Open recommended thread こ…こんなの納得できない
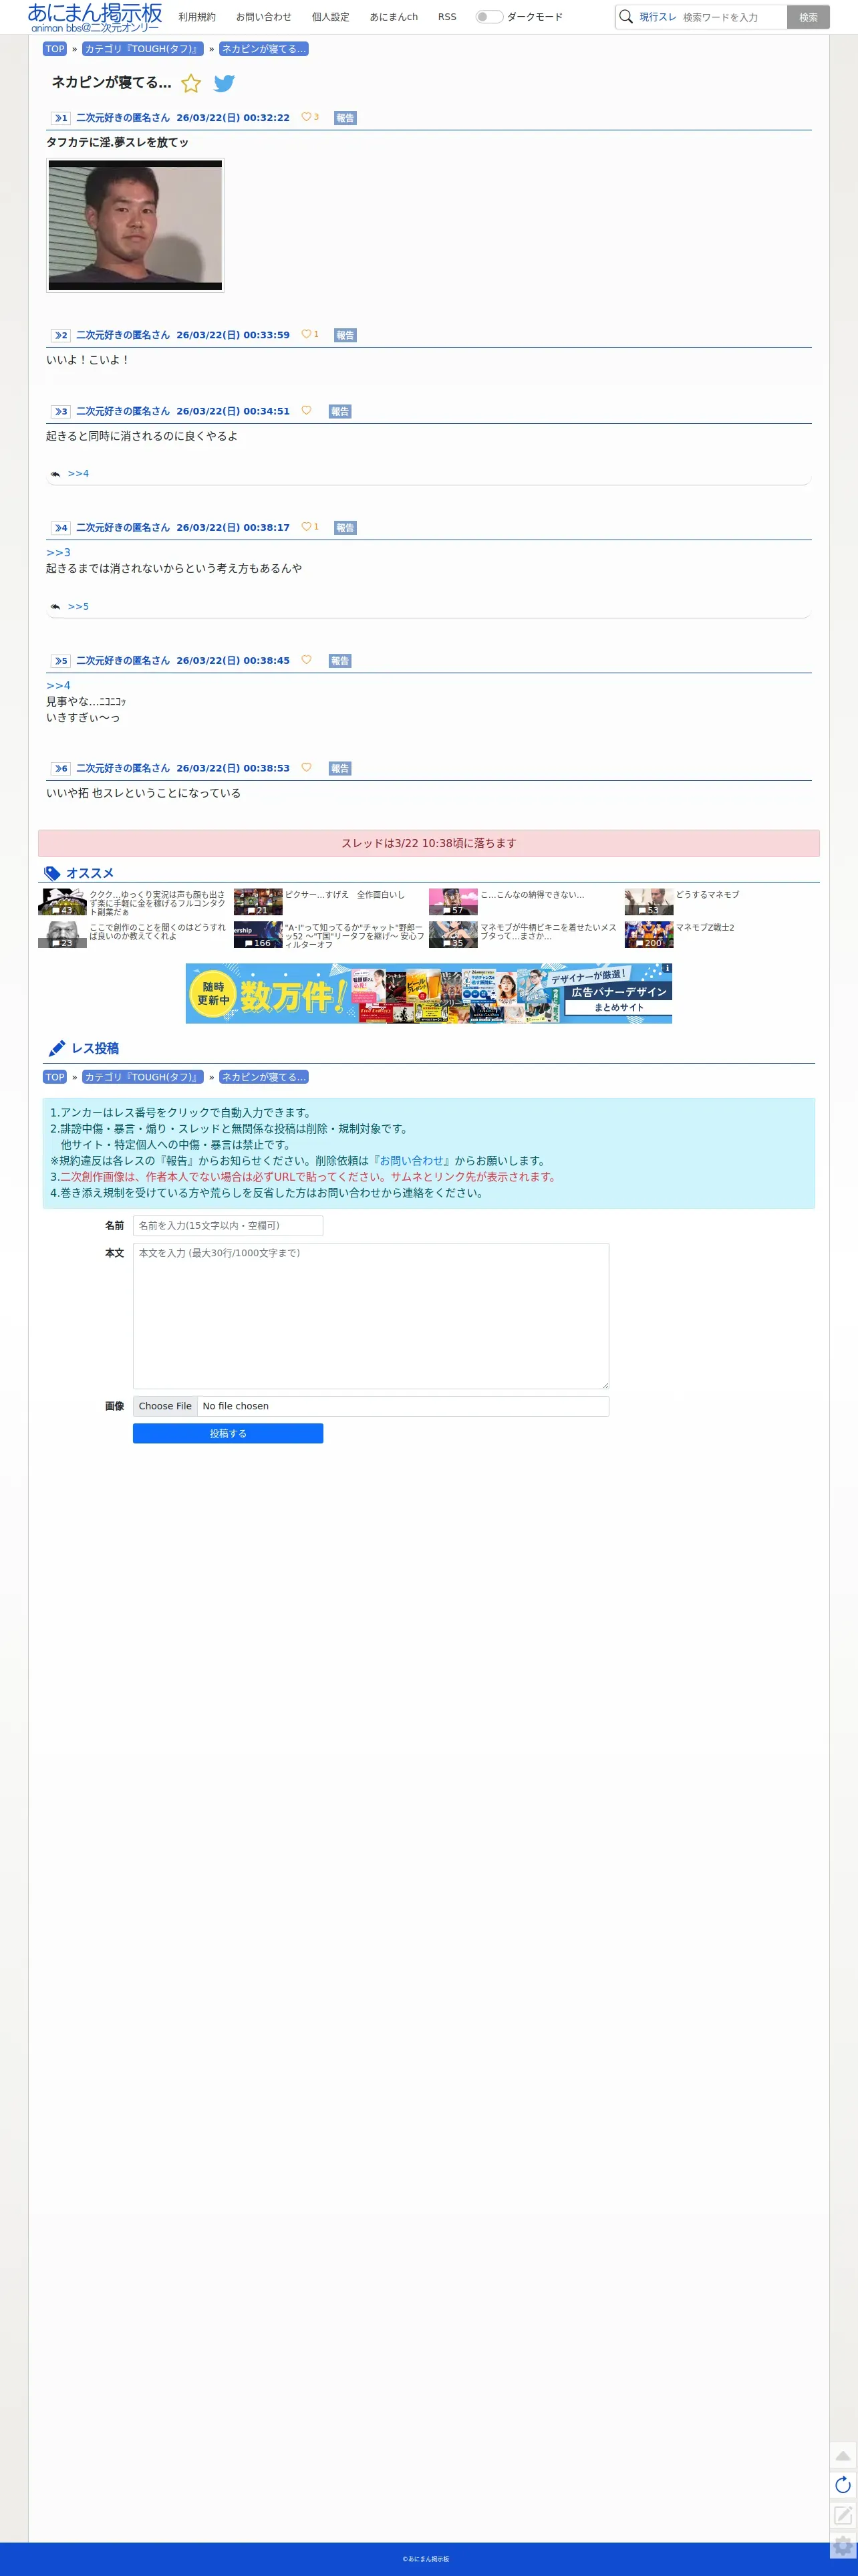Screen dimensions: 858x2576 point(532,895)
